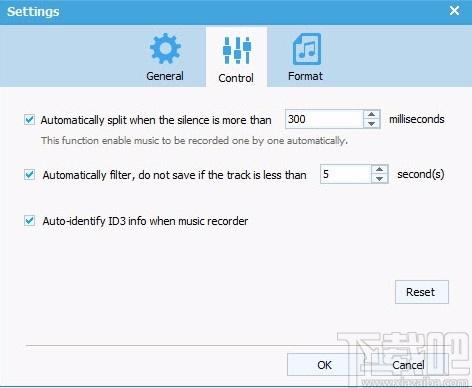The image size is (472, 388).
Task: Open the Format music file icon
Action: pyautogui.click(x=307, y=49)
